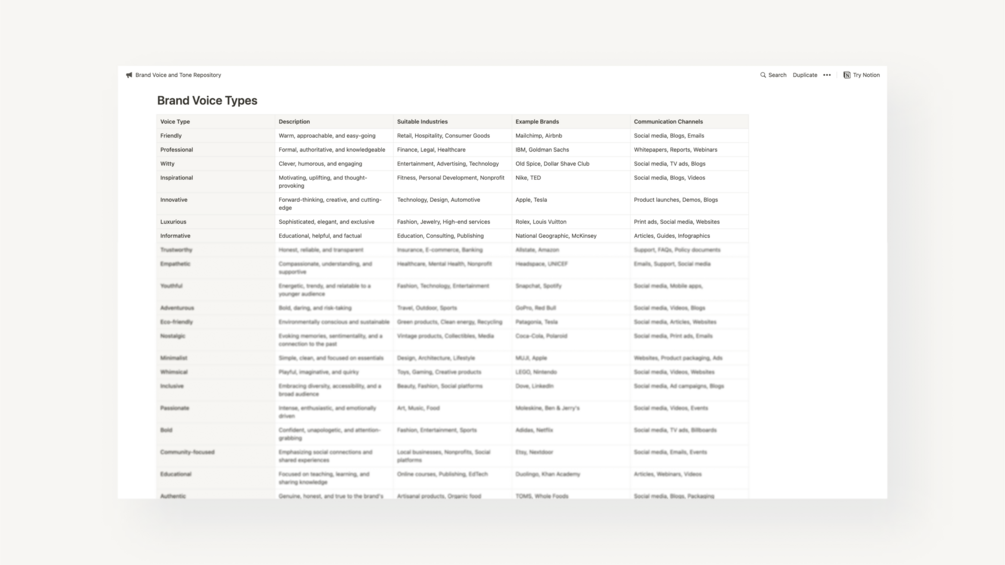The width and height of the screenshot is (1005, 565).
Task: Click 'Formal, authoritative, and knowledgeable' description
Action: [332, 150]
